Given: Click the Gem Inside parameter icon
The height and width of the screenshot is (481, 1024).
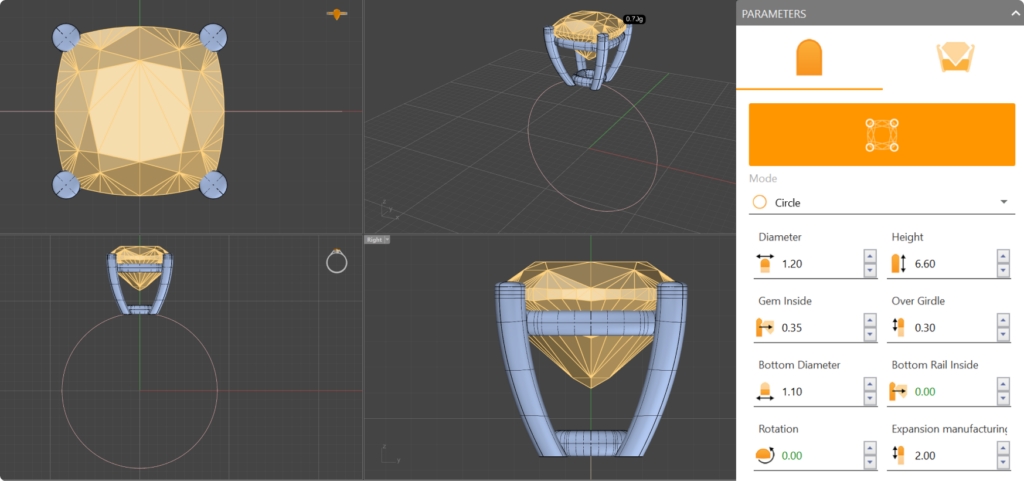Looking at the screenshot, I should 766,328.
